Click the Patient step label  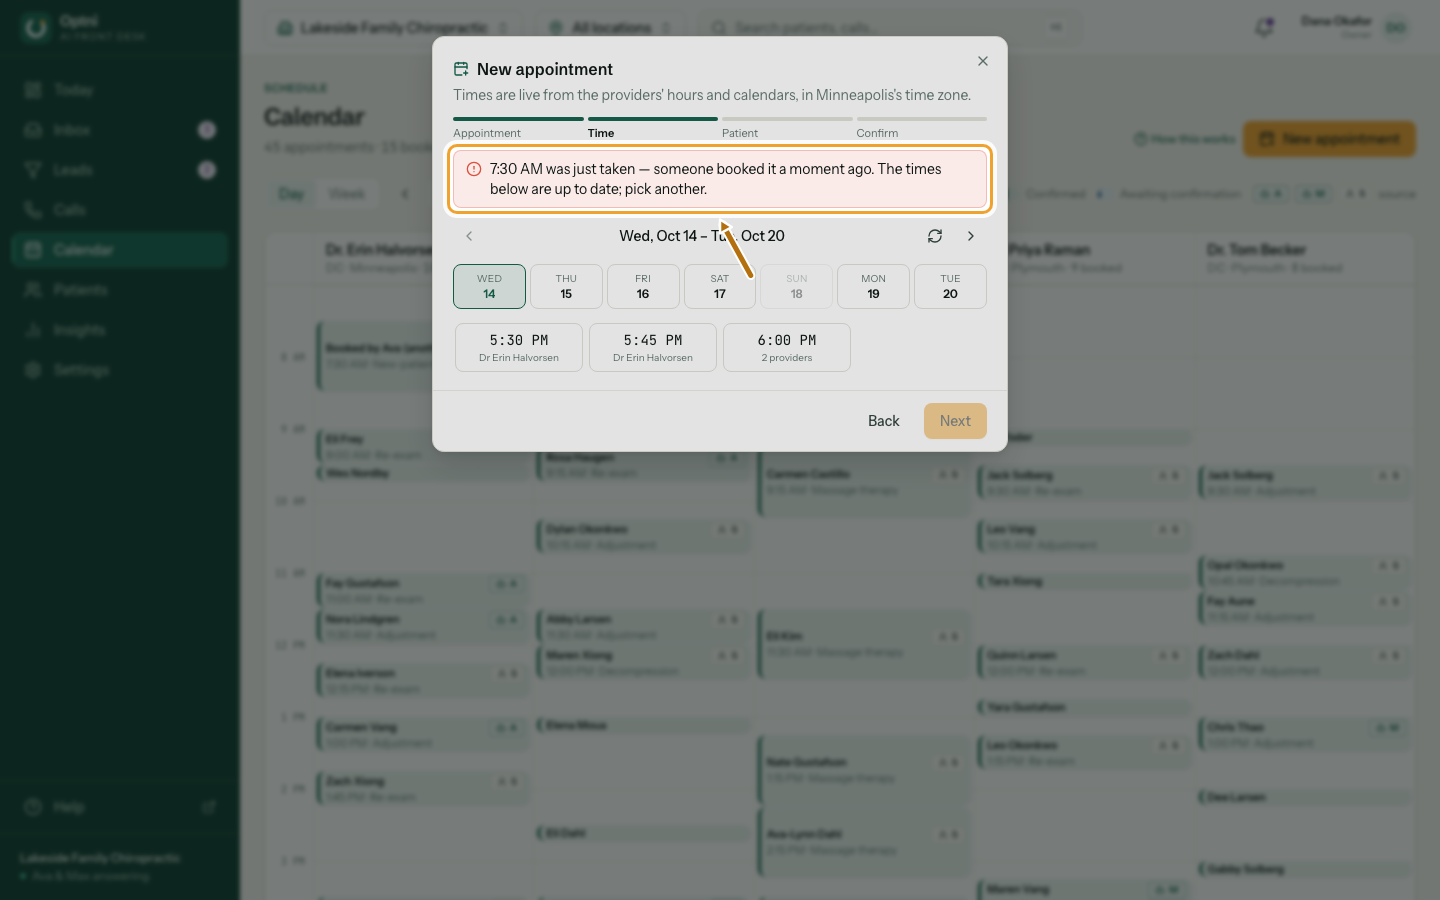pos(740,133)
